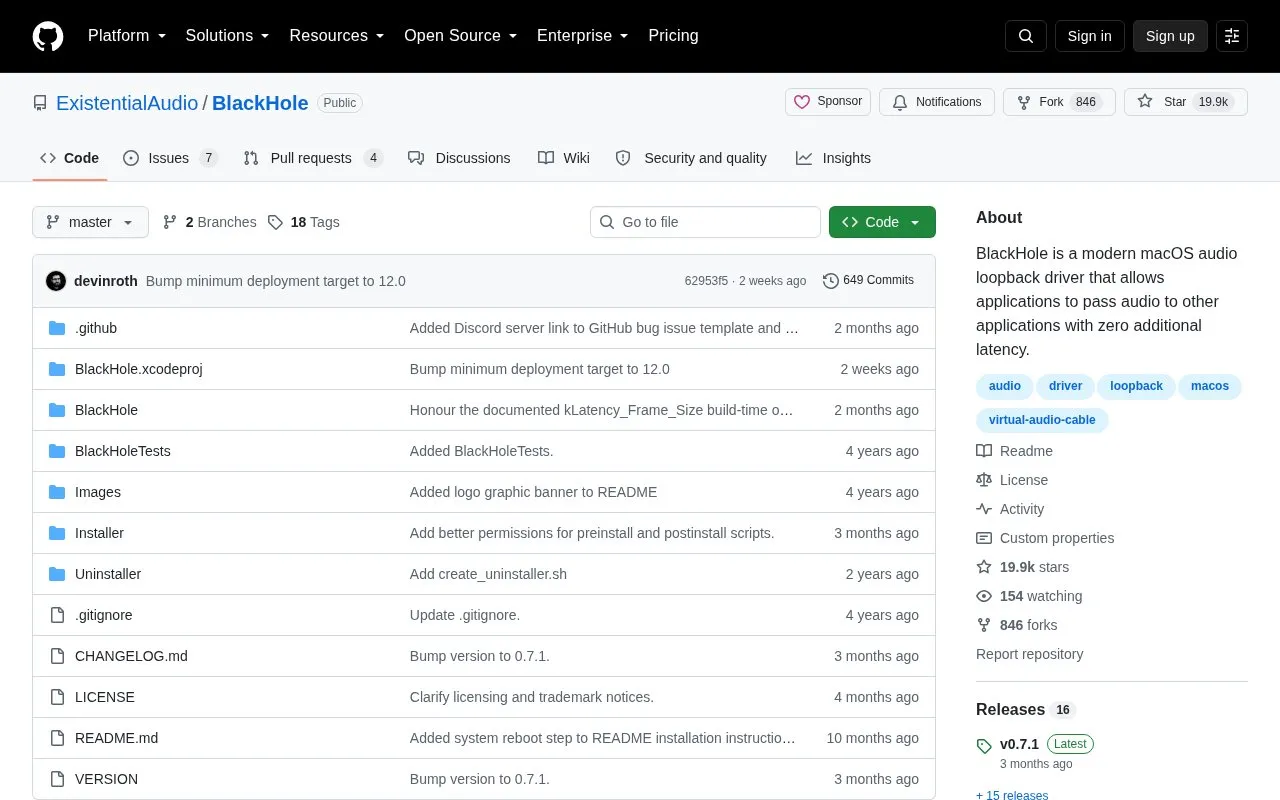Expand the Solutions menu
Screen dimensions: 1280x800
pos(227,36)
